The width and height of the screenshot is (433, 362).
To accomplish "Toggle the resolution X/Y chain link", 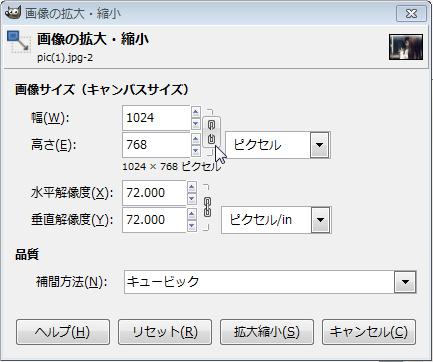I will pos(207,207).
